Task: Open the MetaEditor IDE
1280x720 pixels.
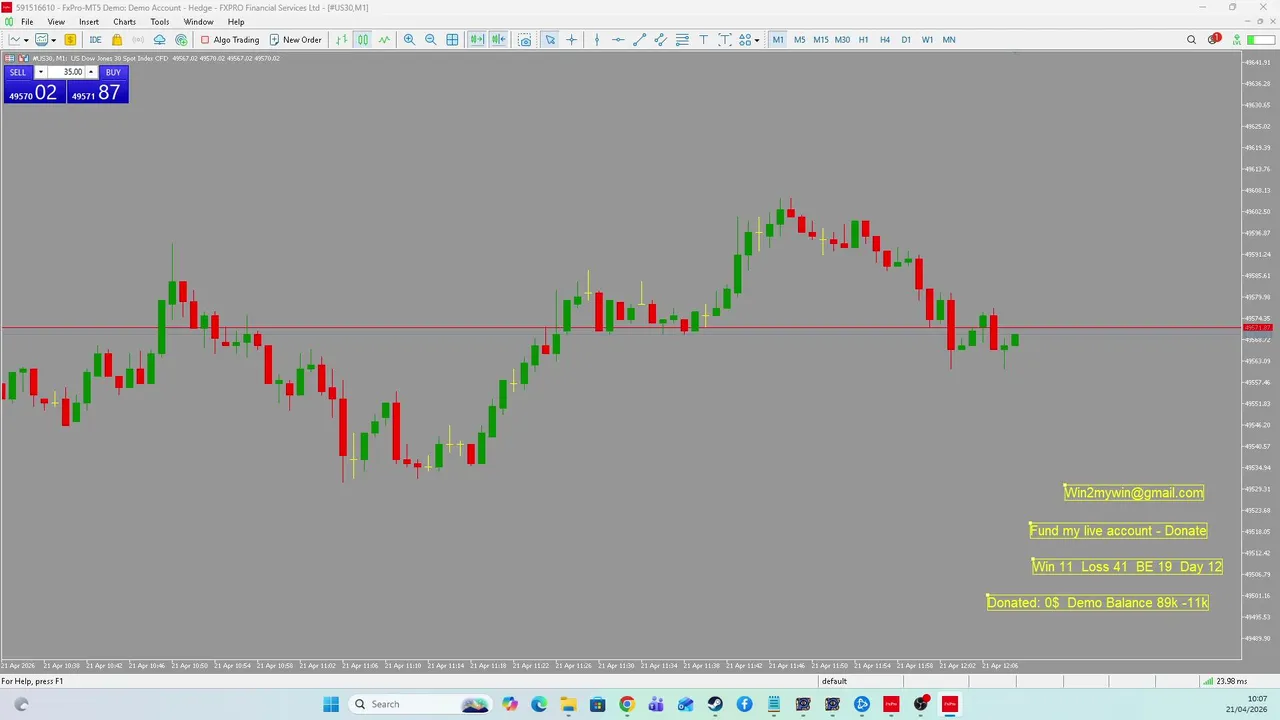Action: coord(95,40)
